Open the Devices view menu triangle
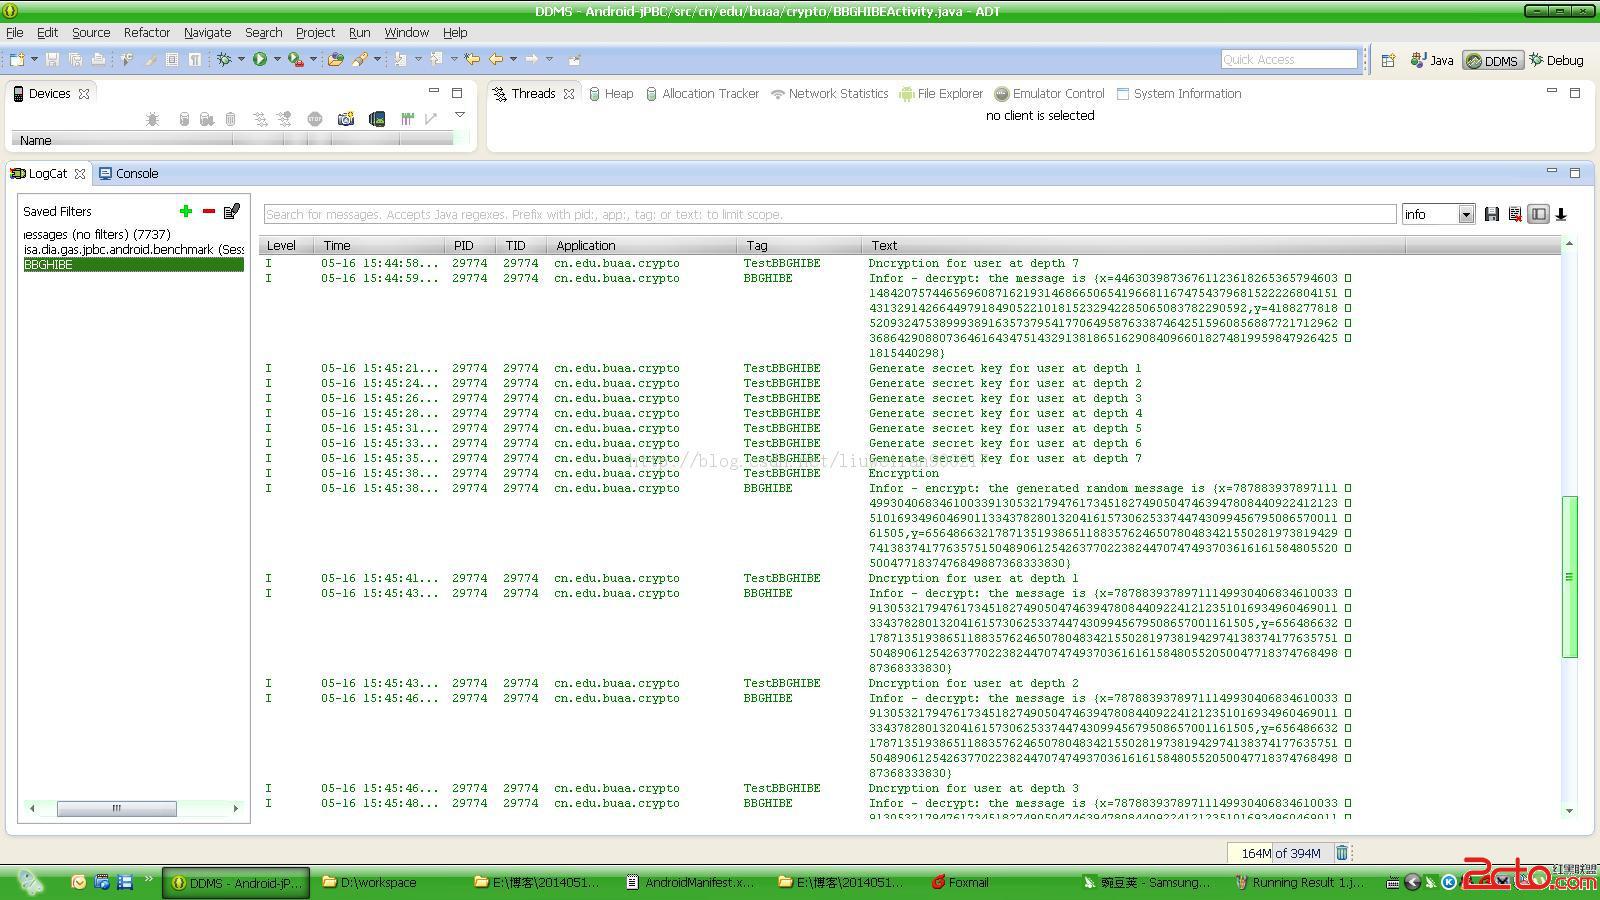Image resolution: width=1600 pixels, height=900 pixels. 460,115
